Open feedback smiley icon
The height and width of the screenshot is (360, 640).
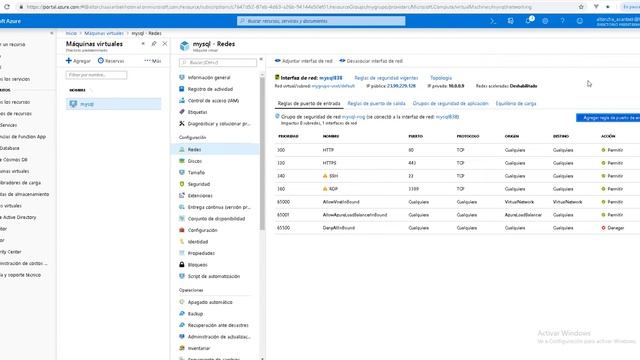(580, 21)
